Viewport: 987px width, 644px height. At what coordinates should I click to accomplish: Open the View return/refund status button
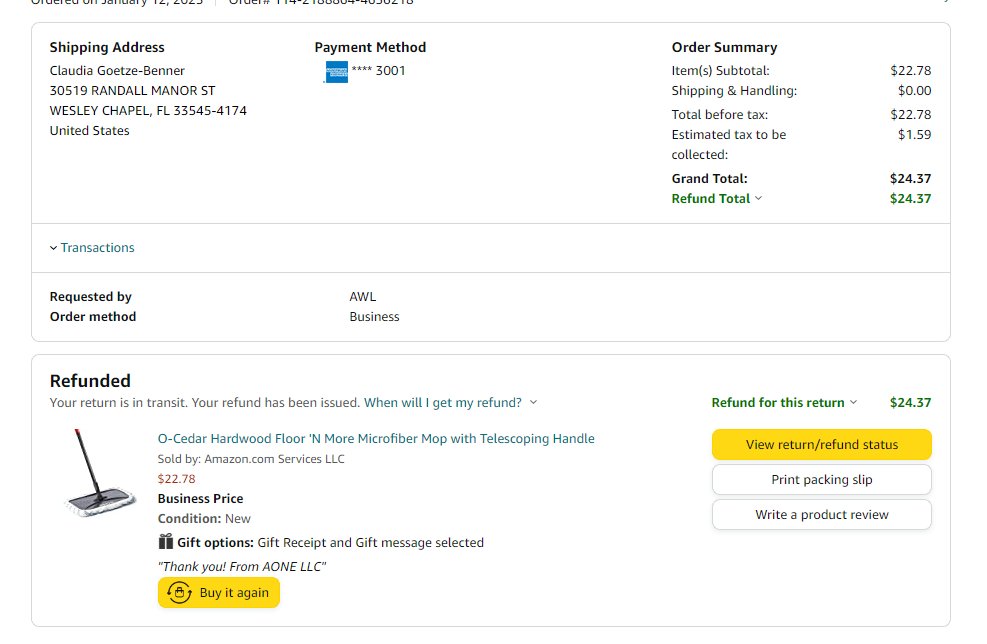click(x=821, y=444)
